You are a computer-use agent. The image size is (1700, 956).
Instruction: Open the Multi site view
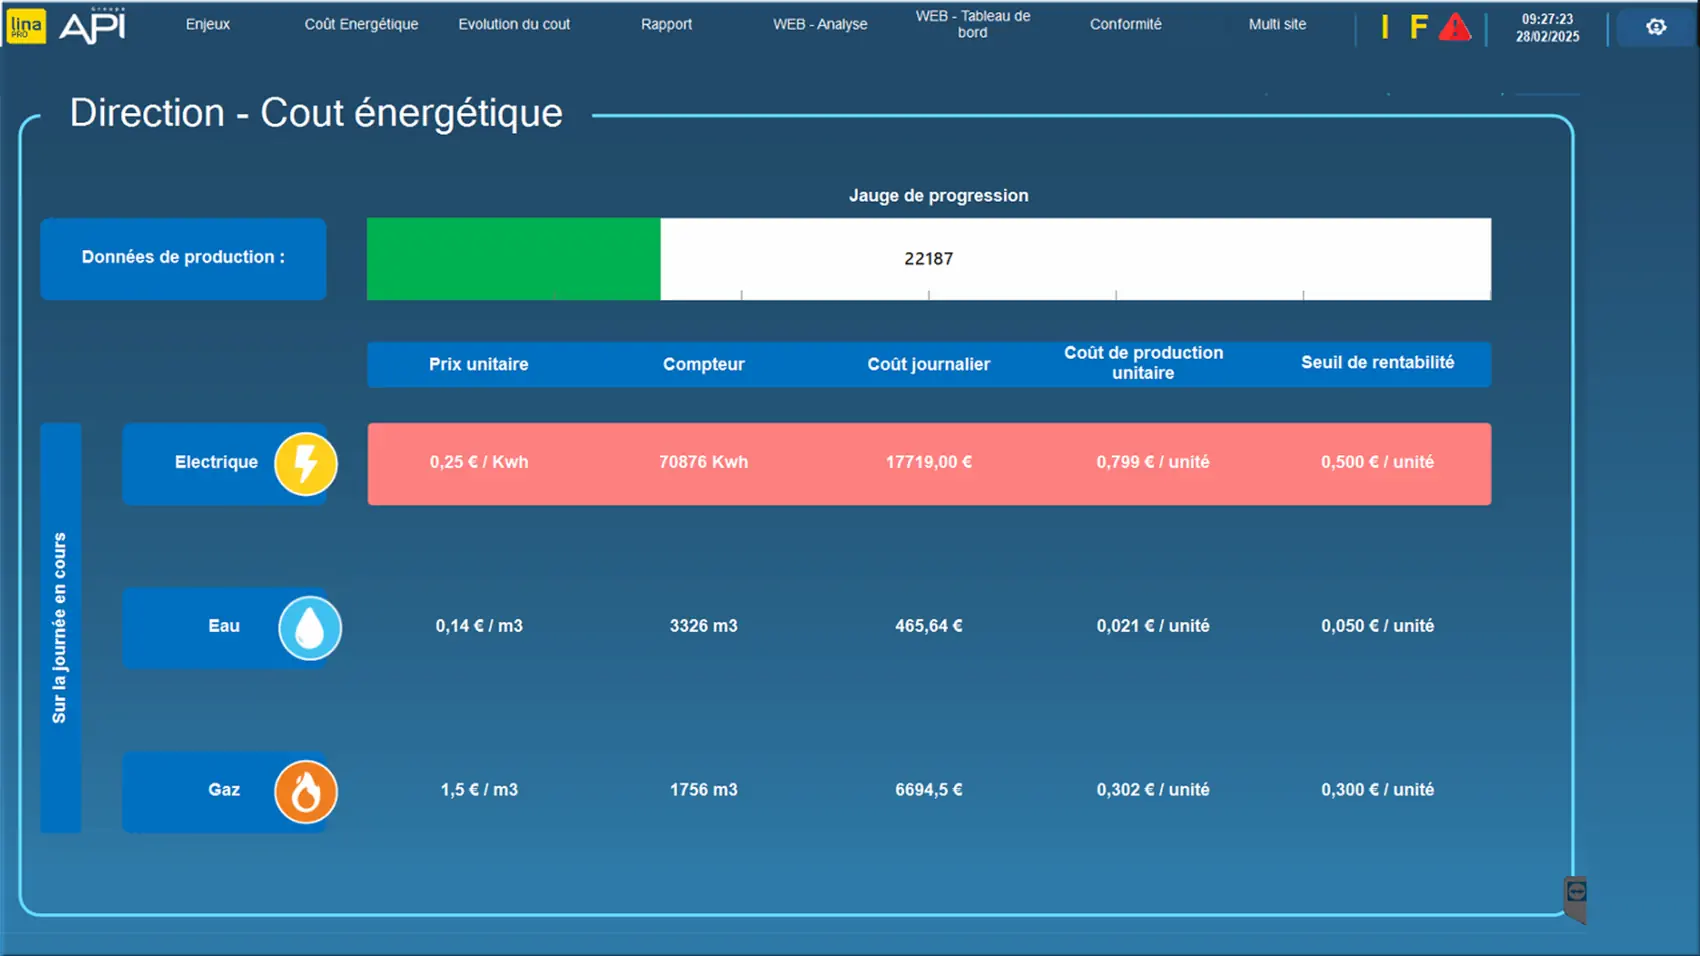pos(1277,24)
